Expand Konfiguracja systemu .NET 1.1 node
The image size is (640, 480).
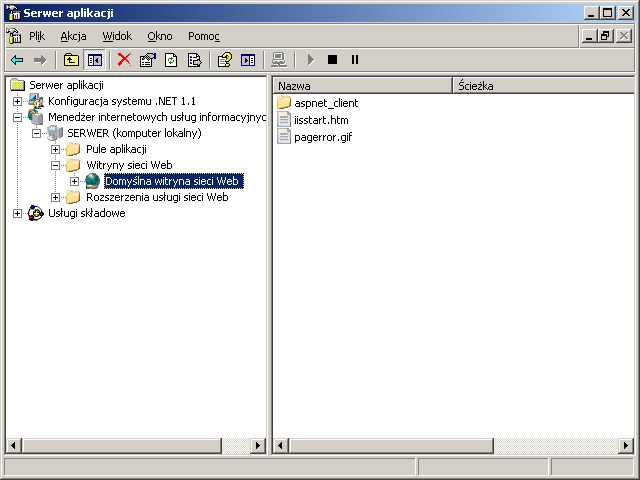(18, 101)
